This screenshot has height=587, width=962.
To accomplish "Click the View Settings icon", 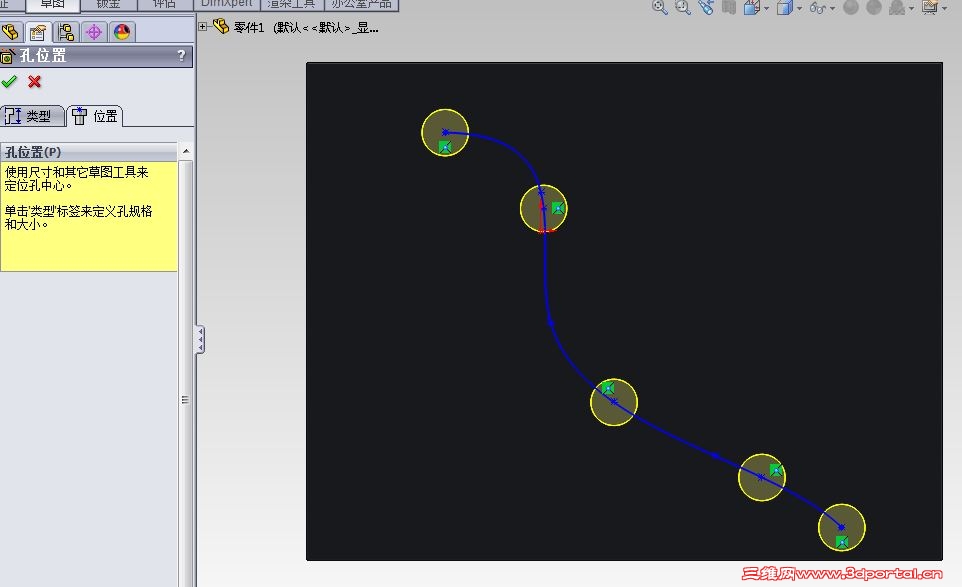I will [897, 7].
